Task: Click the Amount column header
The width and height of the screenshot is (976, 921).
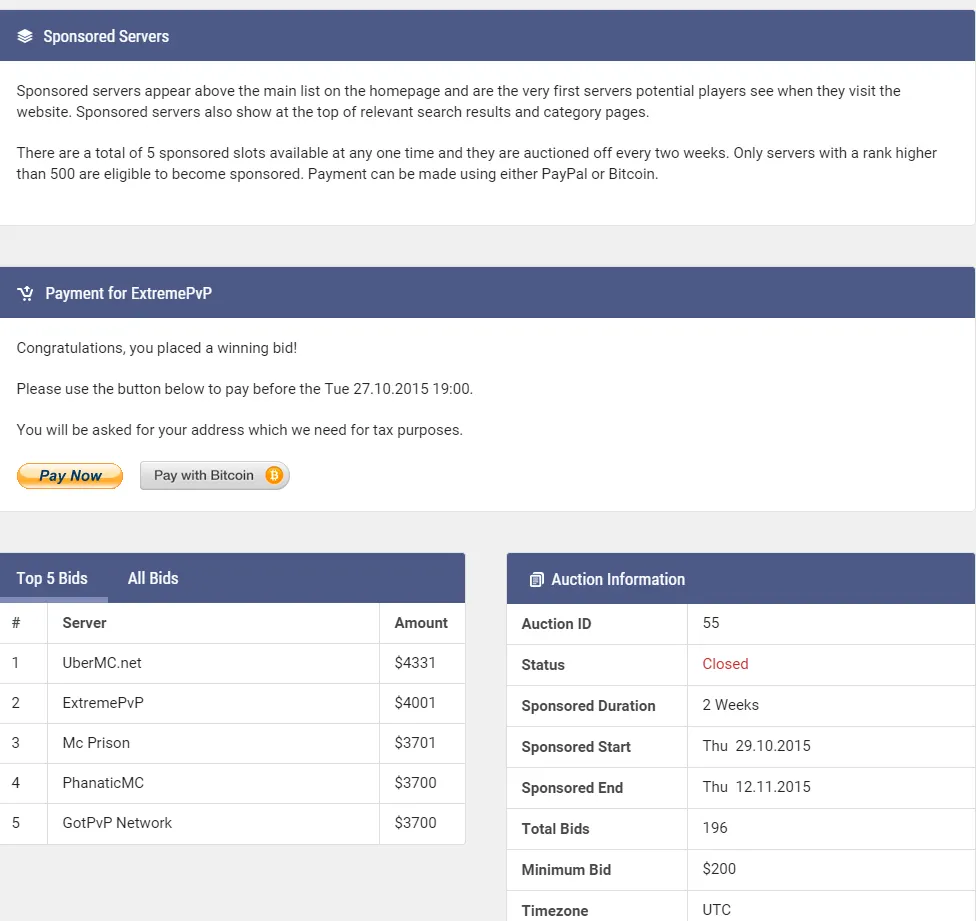Action: [421, 623]
